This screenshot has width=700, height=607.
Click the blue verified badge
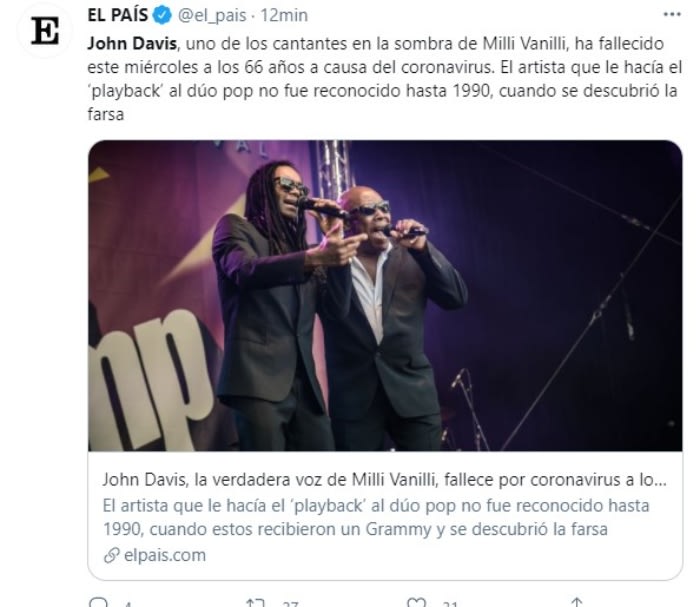click(x=162, y=15)
